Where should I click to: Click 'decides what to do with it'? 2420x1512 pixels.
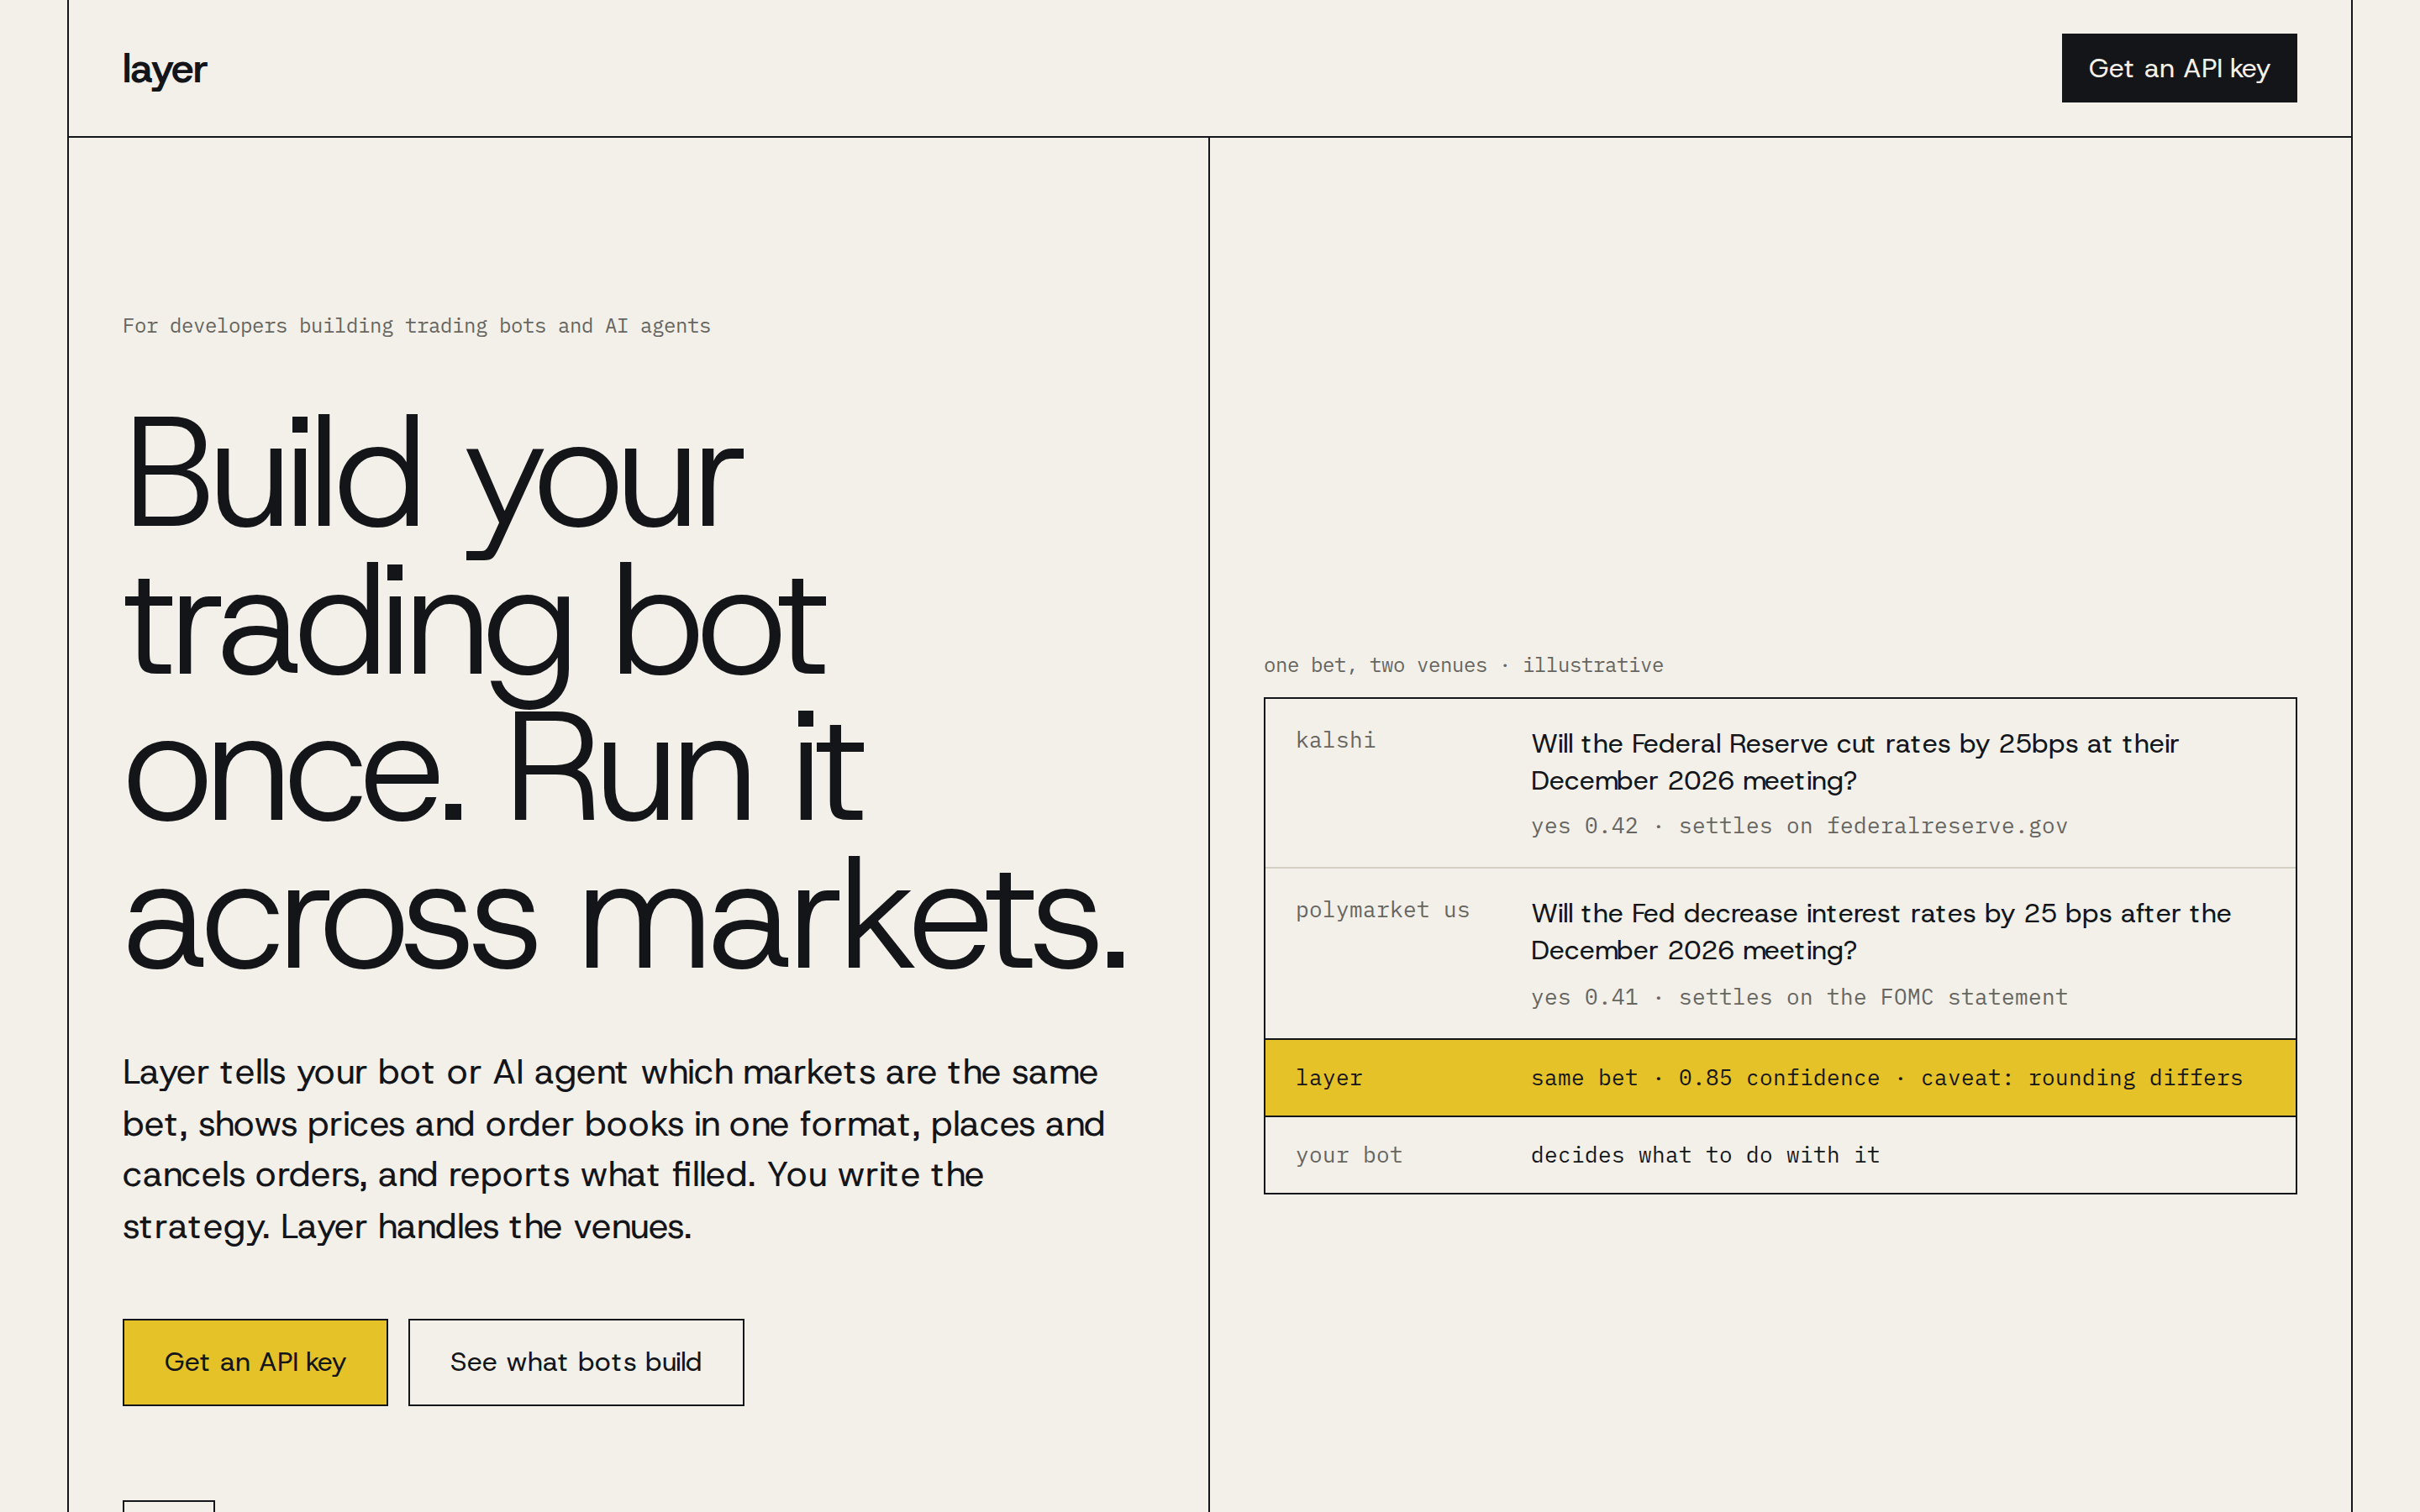1705,1155
